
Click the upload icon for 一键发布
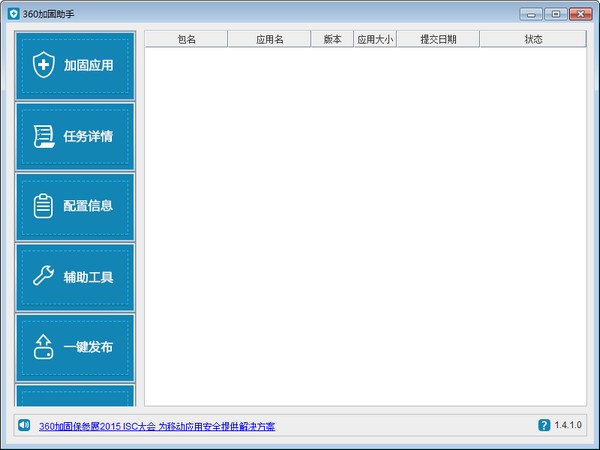tap(43, 348)
